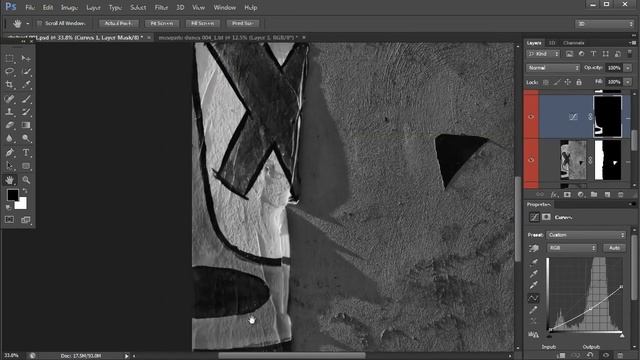The width and height of the screenshot is (640, 360).
Task: Click the Auto button in Curves
Action: pos(614,248)
